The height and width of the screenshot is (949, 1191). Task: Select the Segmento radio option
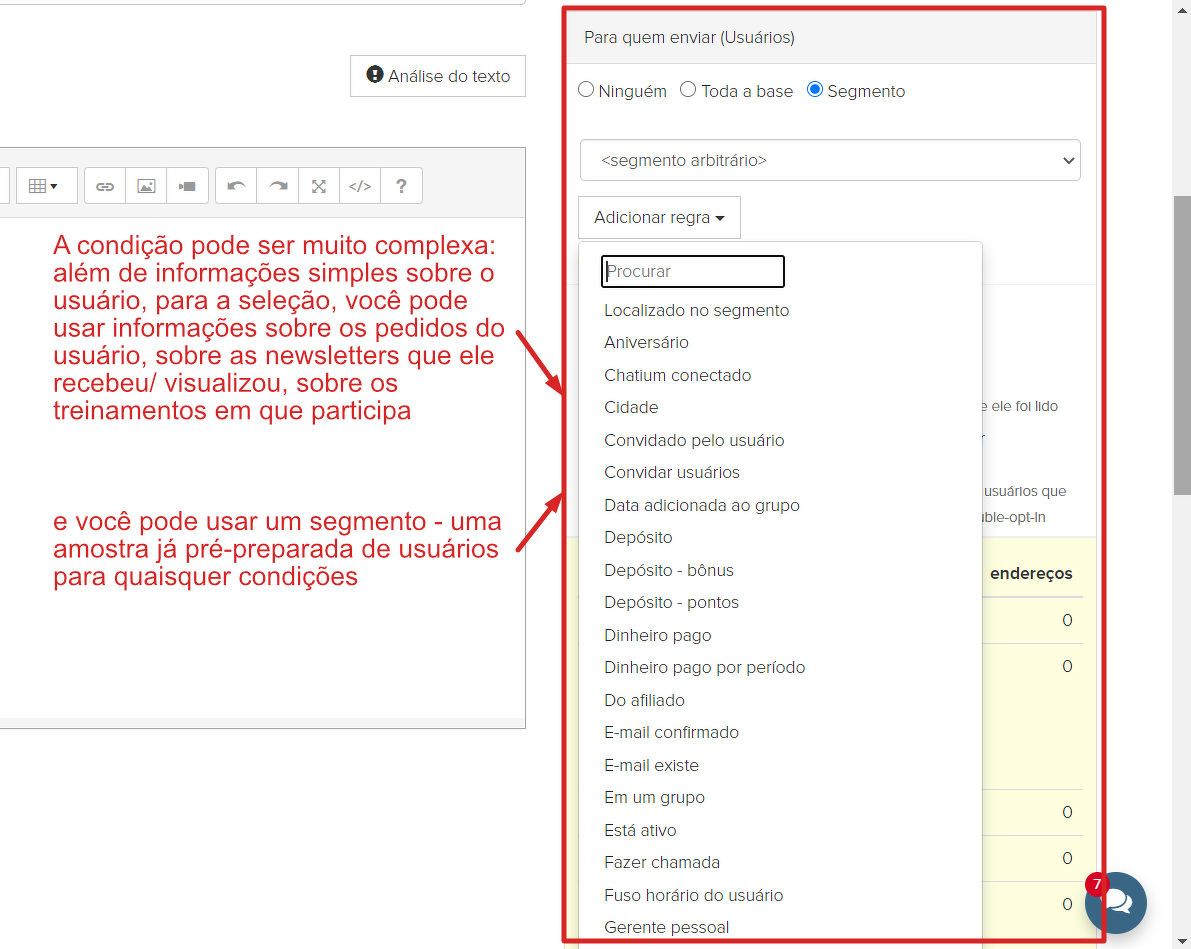815,90
